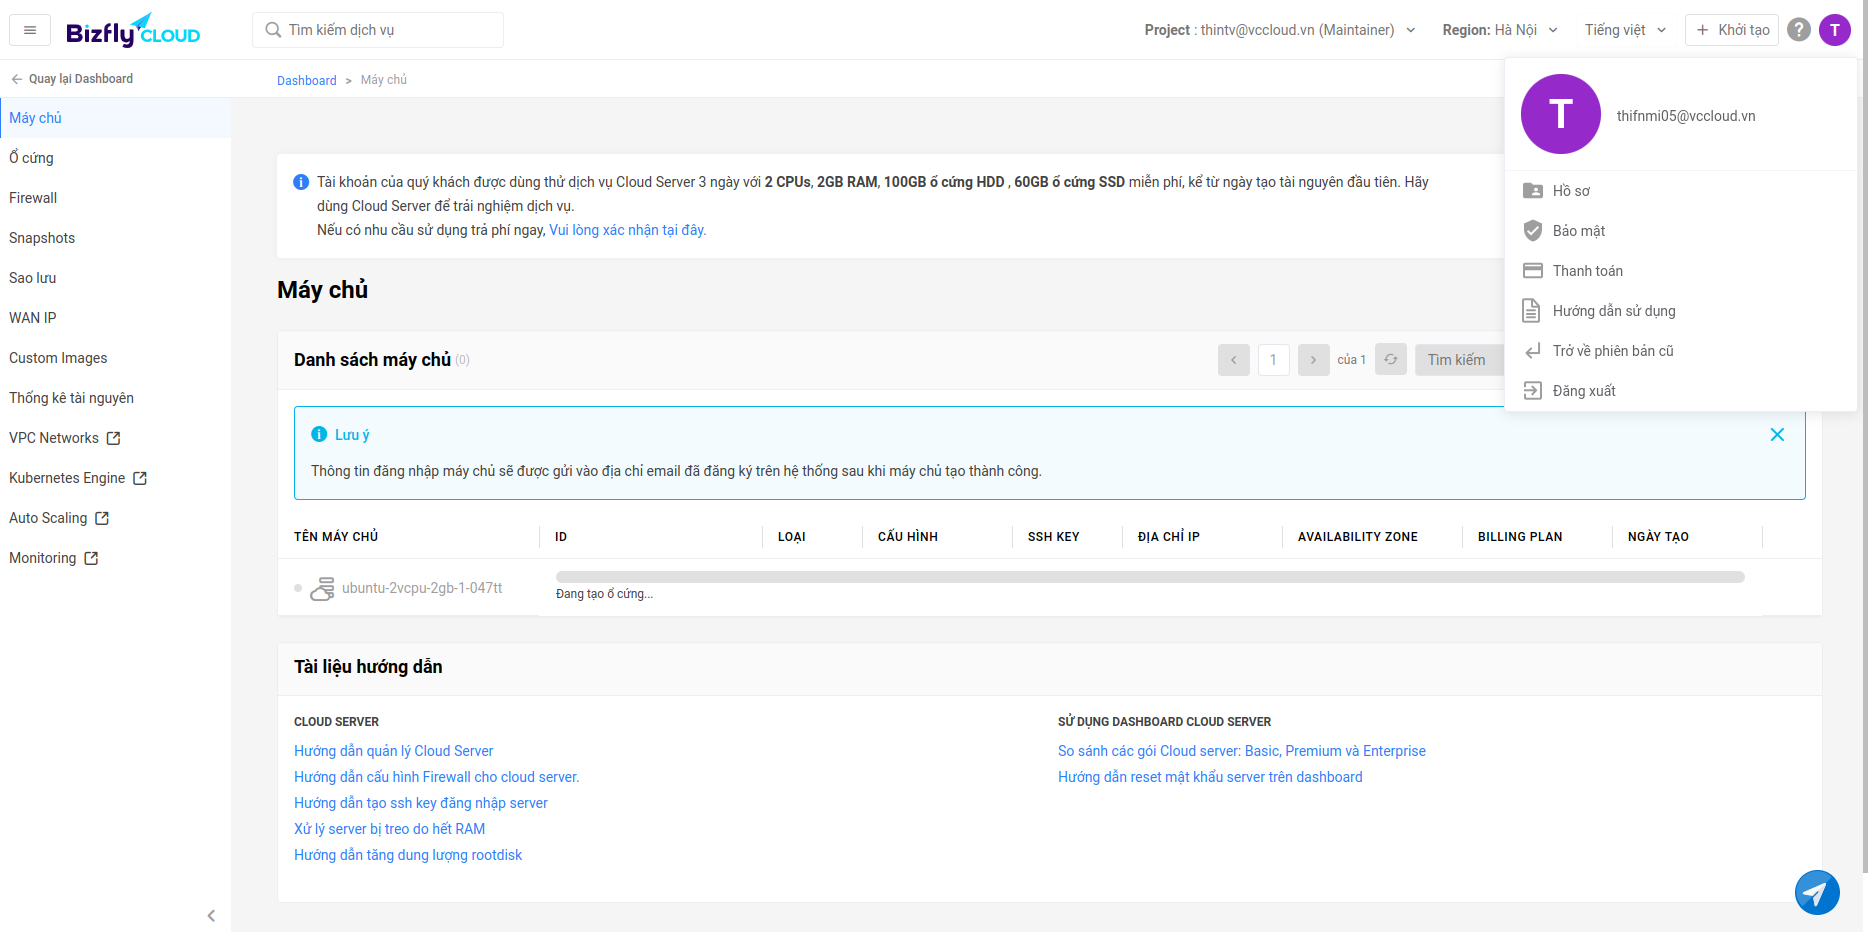Open Firewall in the sidebar
This screenshot has height=932, width=1868.
point(33,198)
